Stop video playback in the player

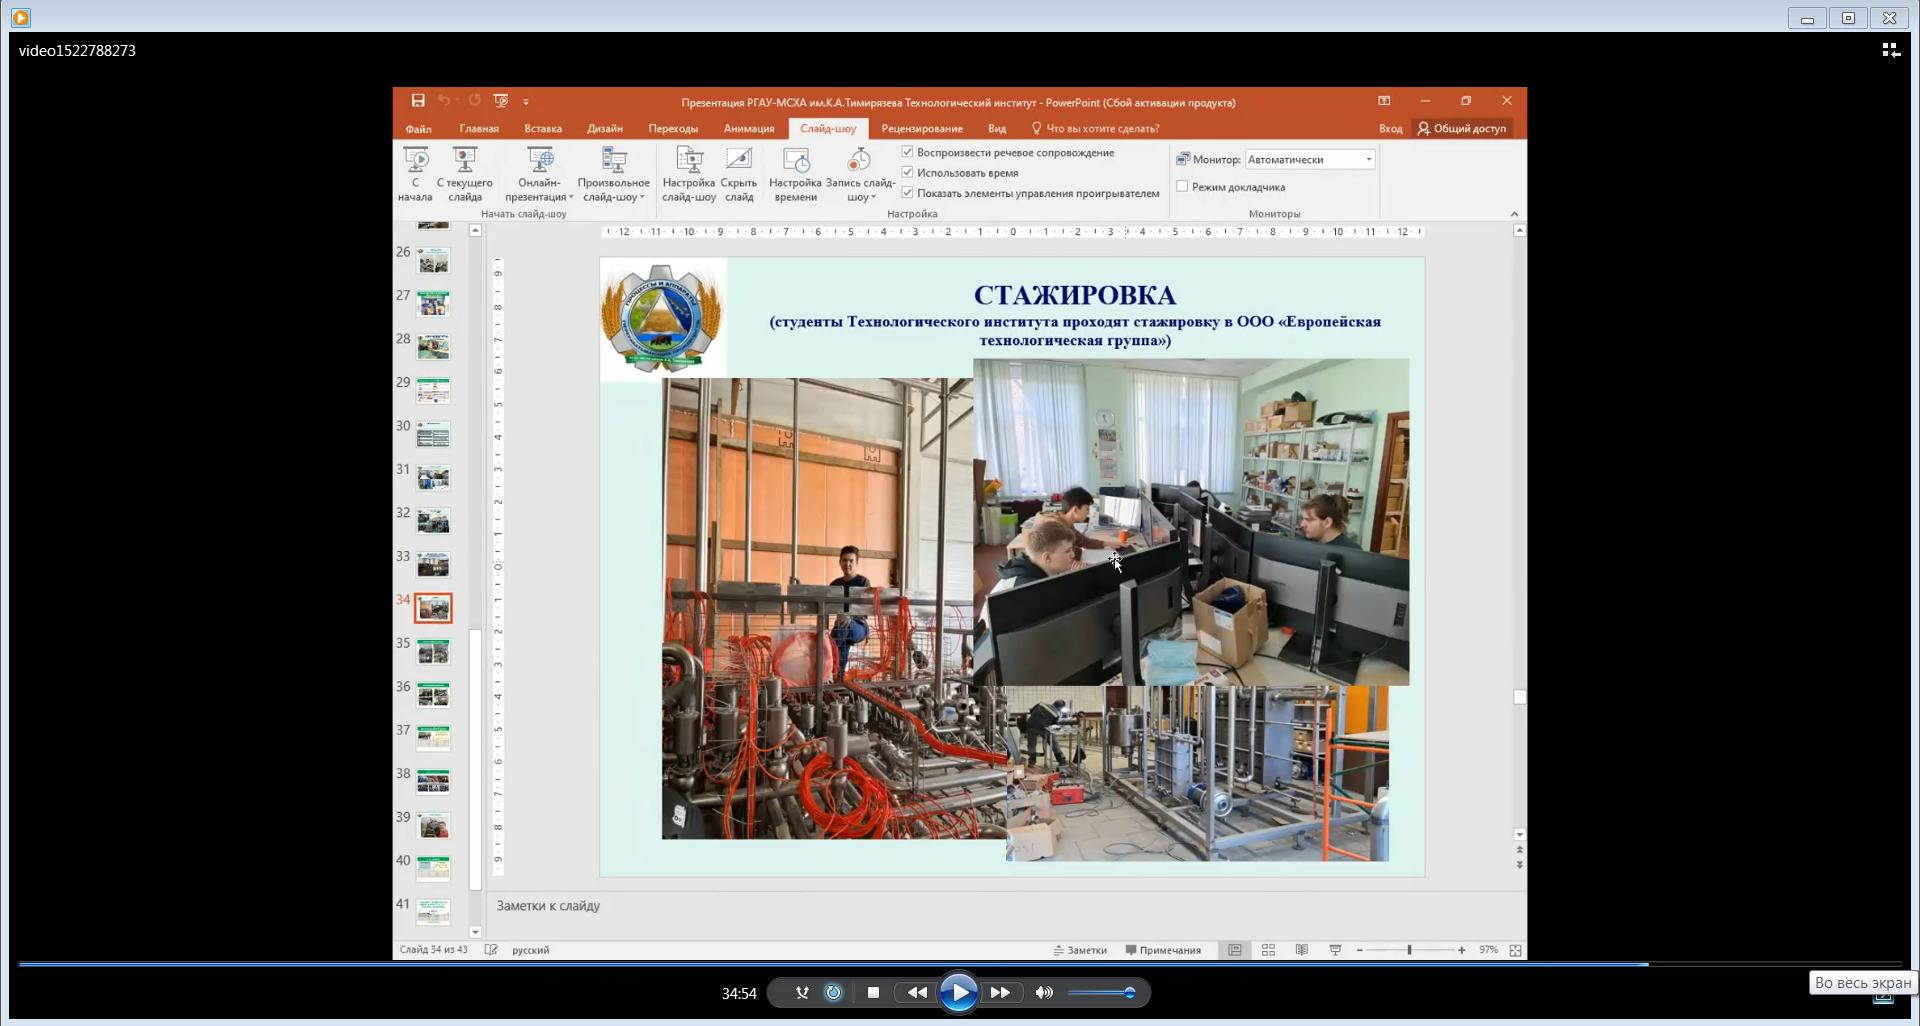click(x=873, y=993)
